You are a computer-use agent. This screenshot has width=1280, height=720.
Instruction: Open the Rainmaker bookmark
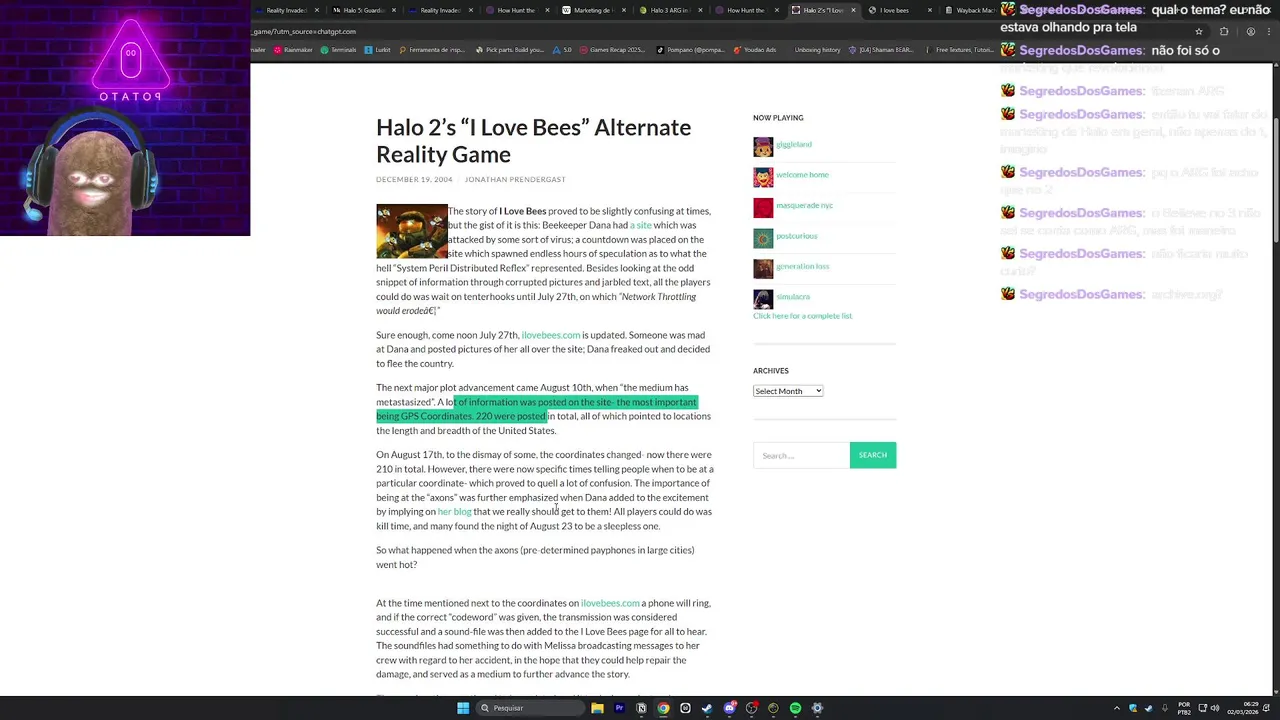(292, 49)
